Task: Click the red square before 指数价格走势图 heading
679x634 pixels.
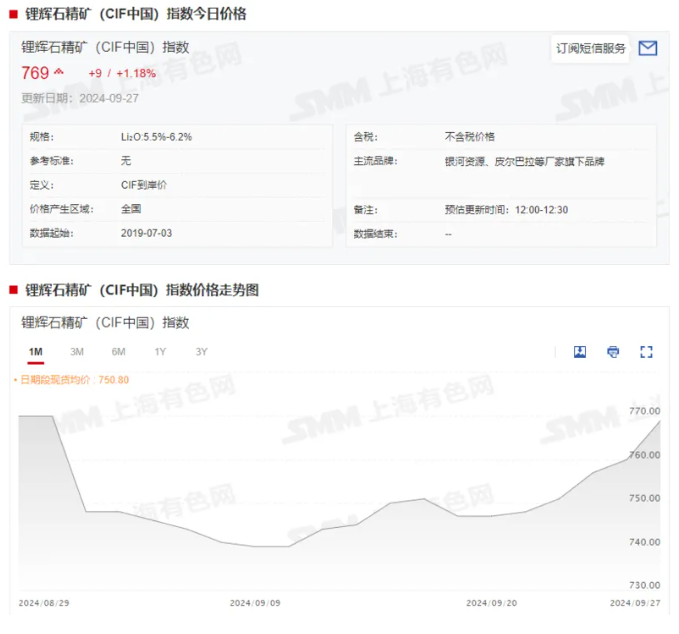Action: point(13,290)
